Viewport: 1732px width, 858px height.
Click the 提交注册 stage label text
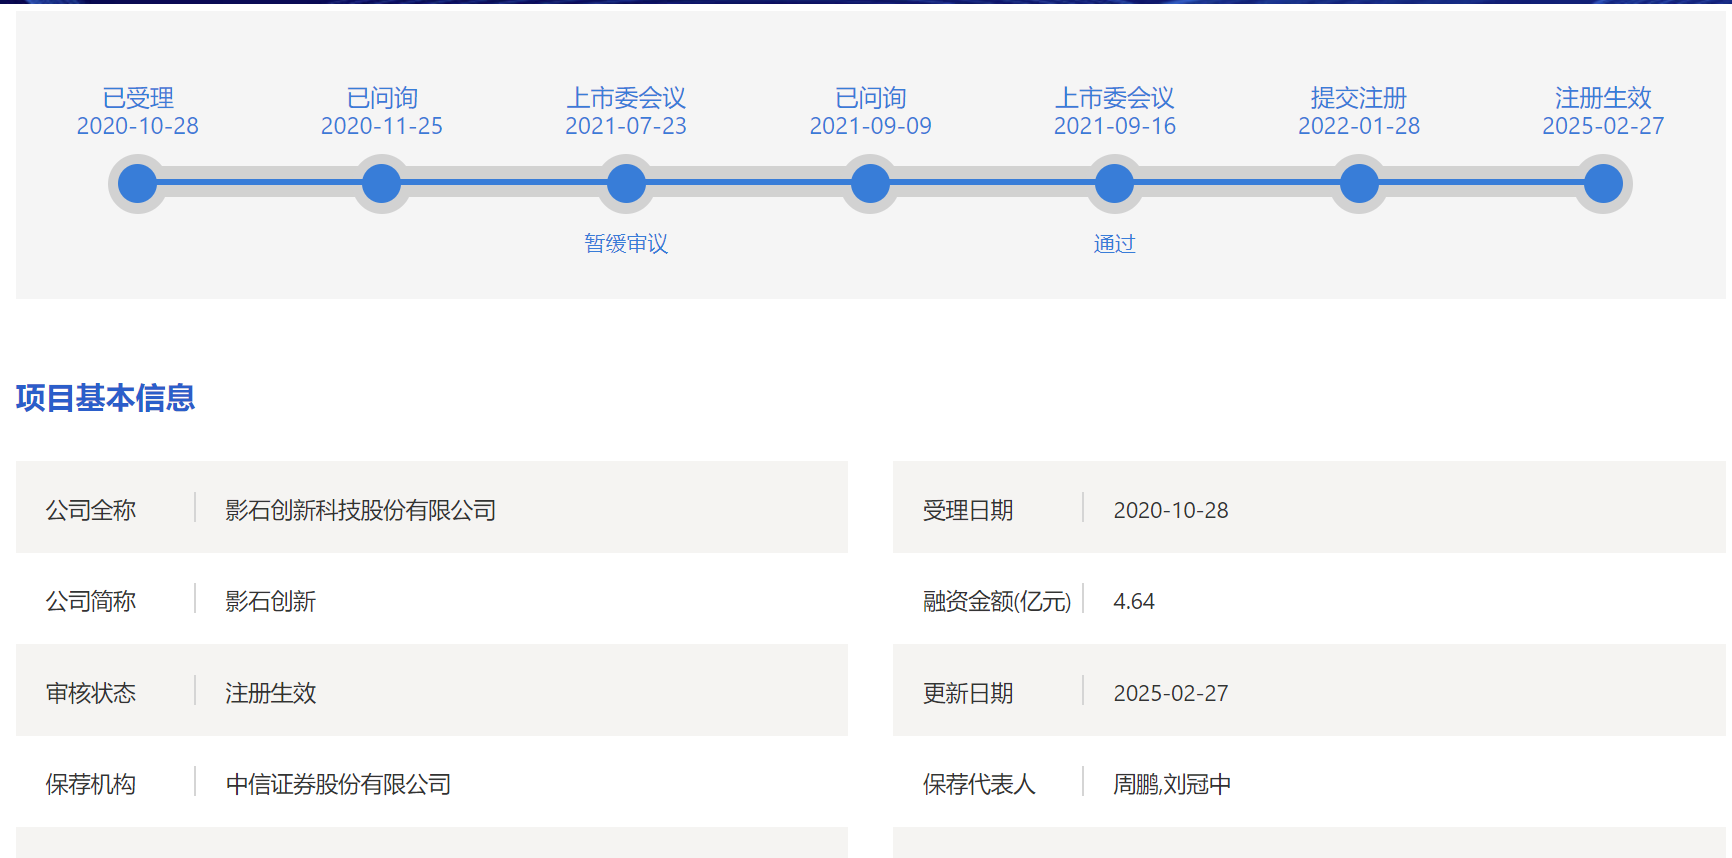[x=1359, y=98]
